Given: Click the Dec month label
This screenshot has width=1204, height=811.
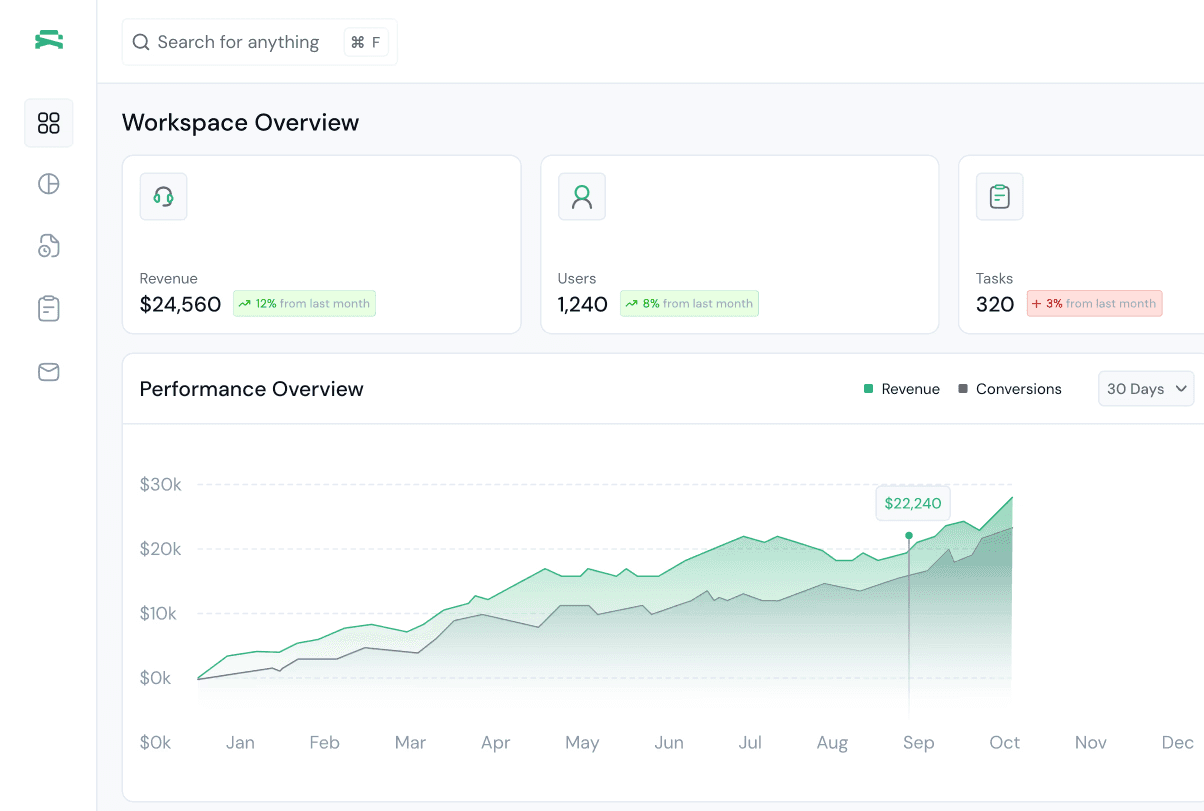Looking at the screenshot, I should click(x=1178, y=743).
